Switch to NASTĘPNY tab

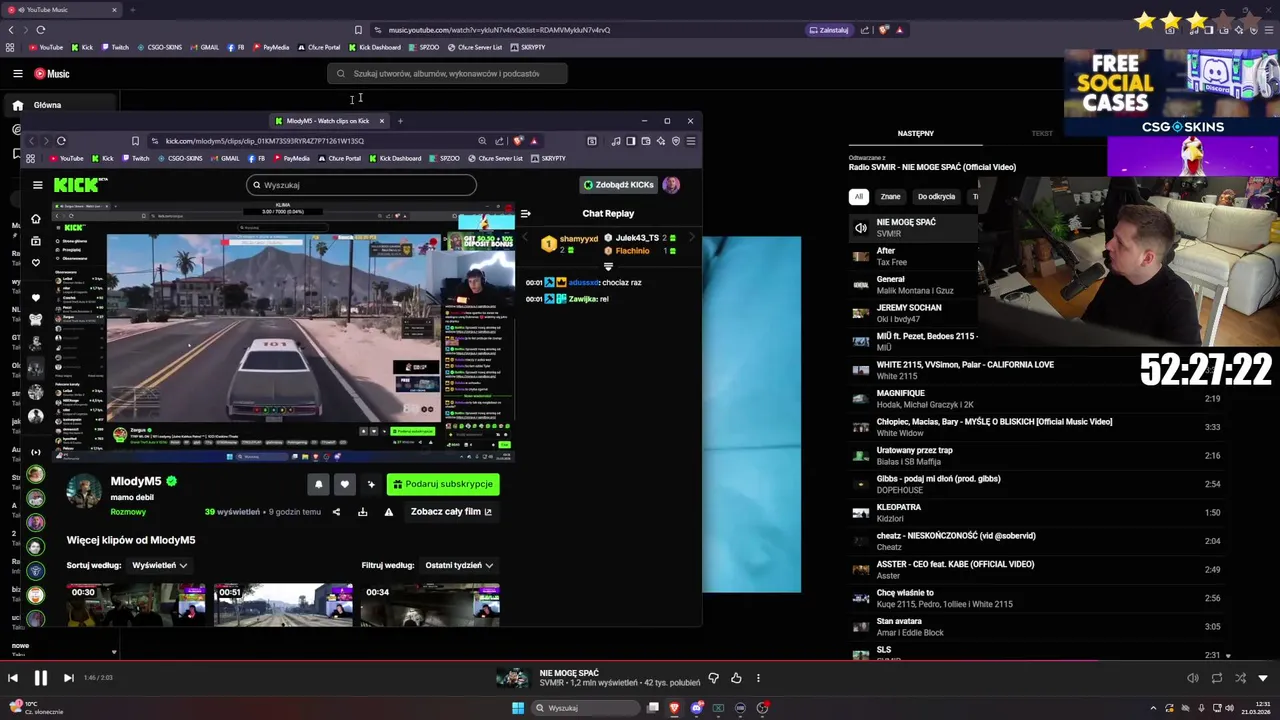pyautogui.click(x=916, y=133)
